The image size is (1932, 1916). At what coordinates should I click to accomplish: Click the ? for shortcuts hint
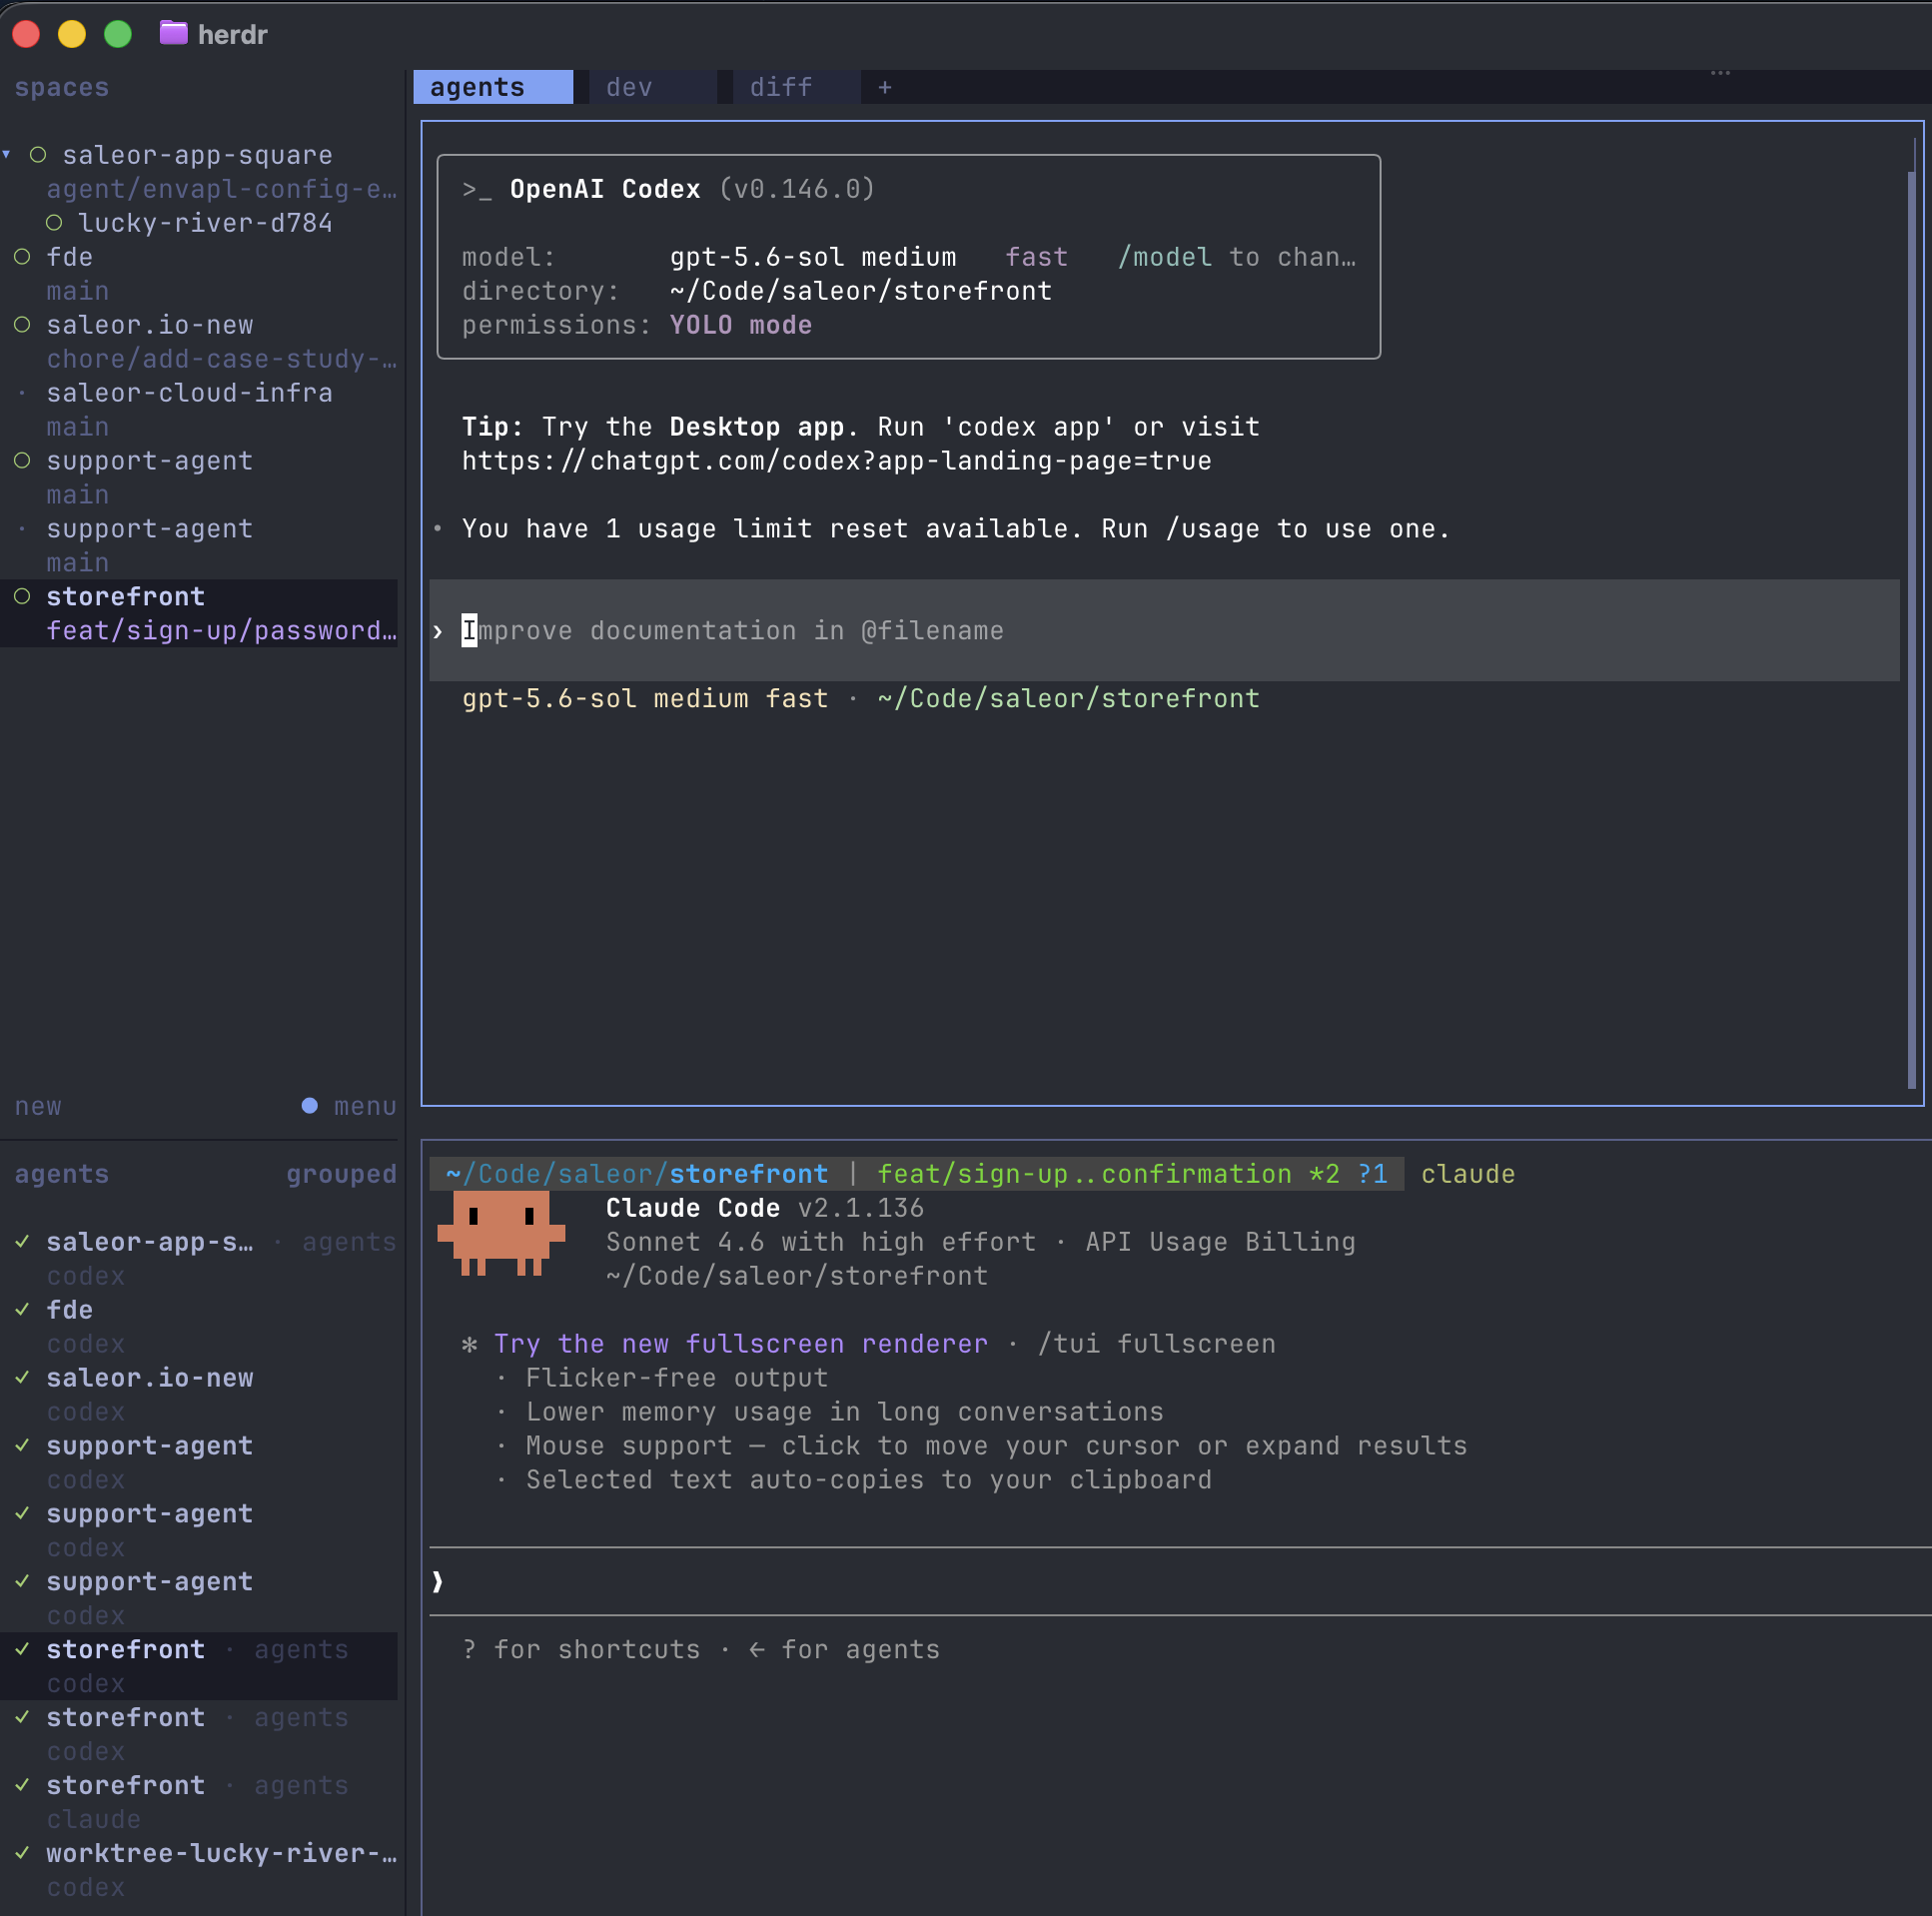(x=581, y=1650)
